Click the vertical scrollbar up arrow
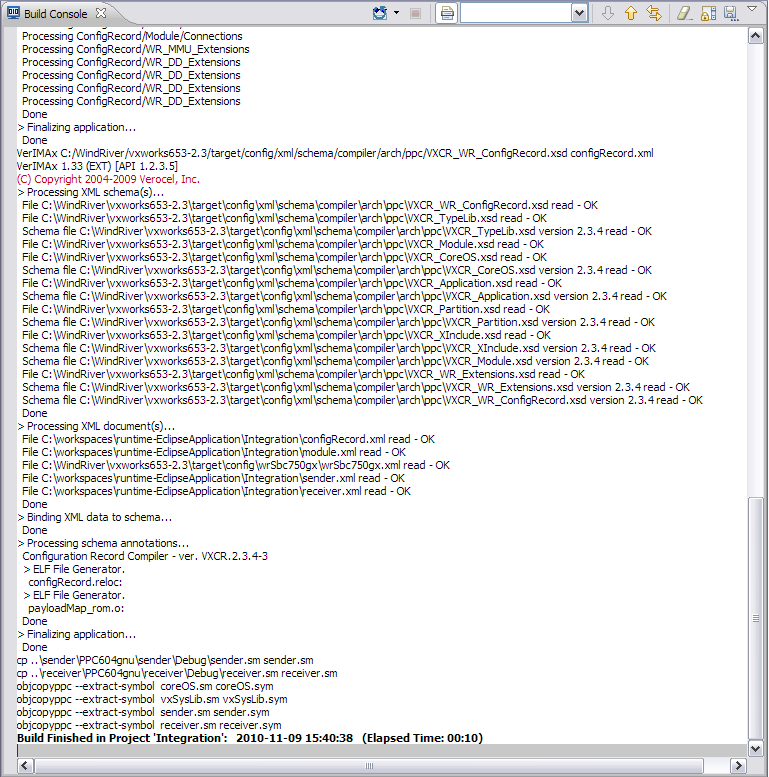Image resolution: width=769 pixels, height=777 pixels. tap(756, 36)
